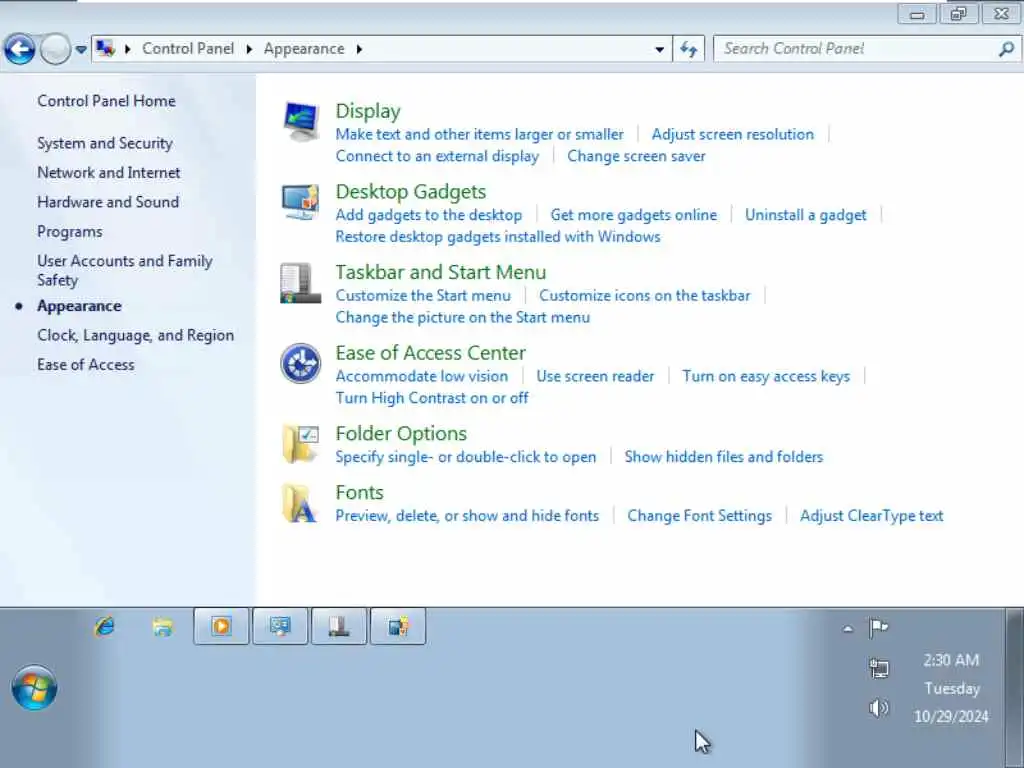Expand the address bar history dropdown
Viewport: 1024px width, 768px height.
point(660,49)
